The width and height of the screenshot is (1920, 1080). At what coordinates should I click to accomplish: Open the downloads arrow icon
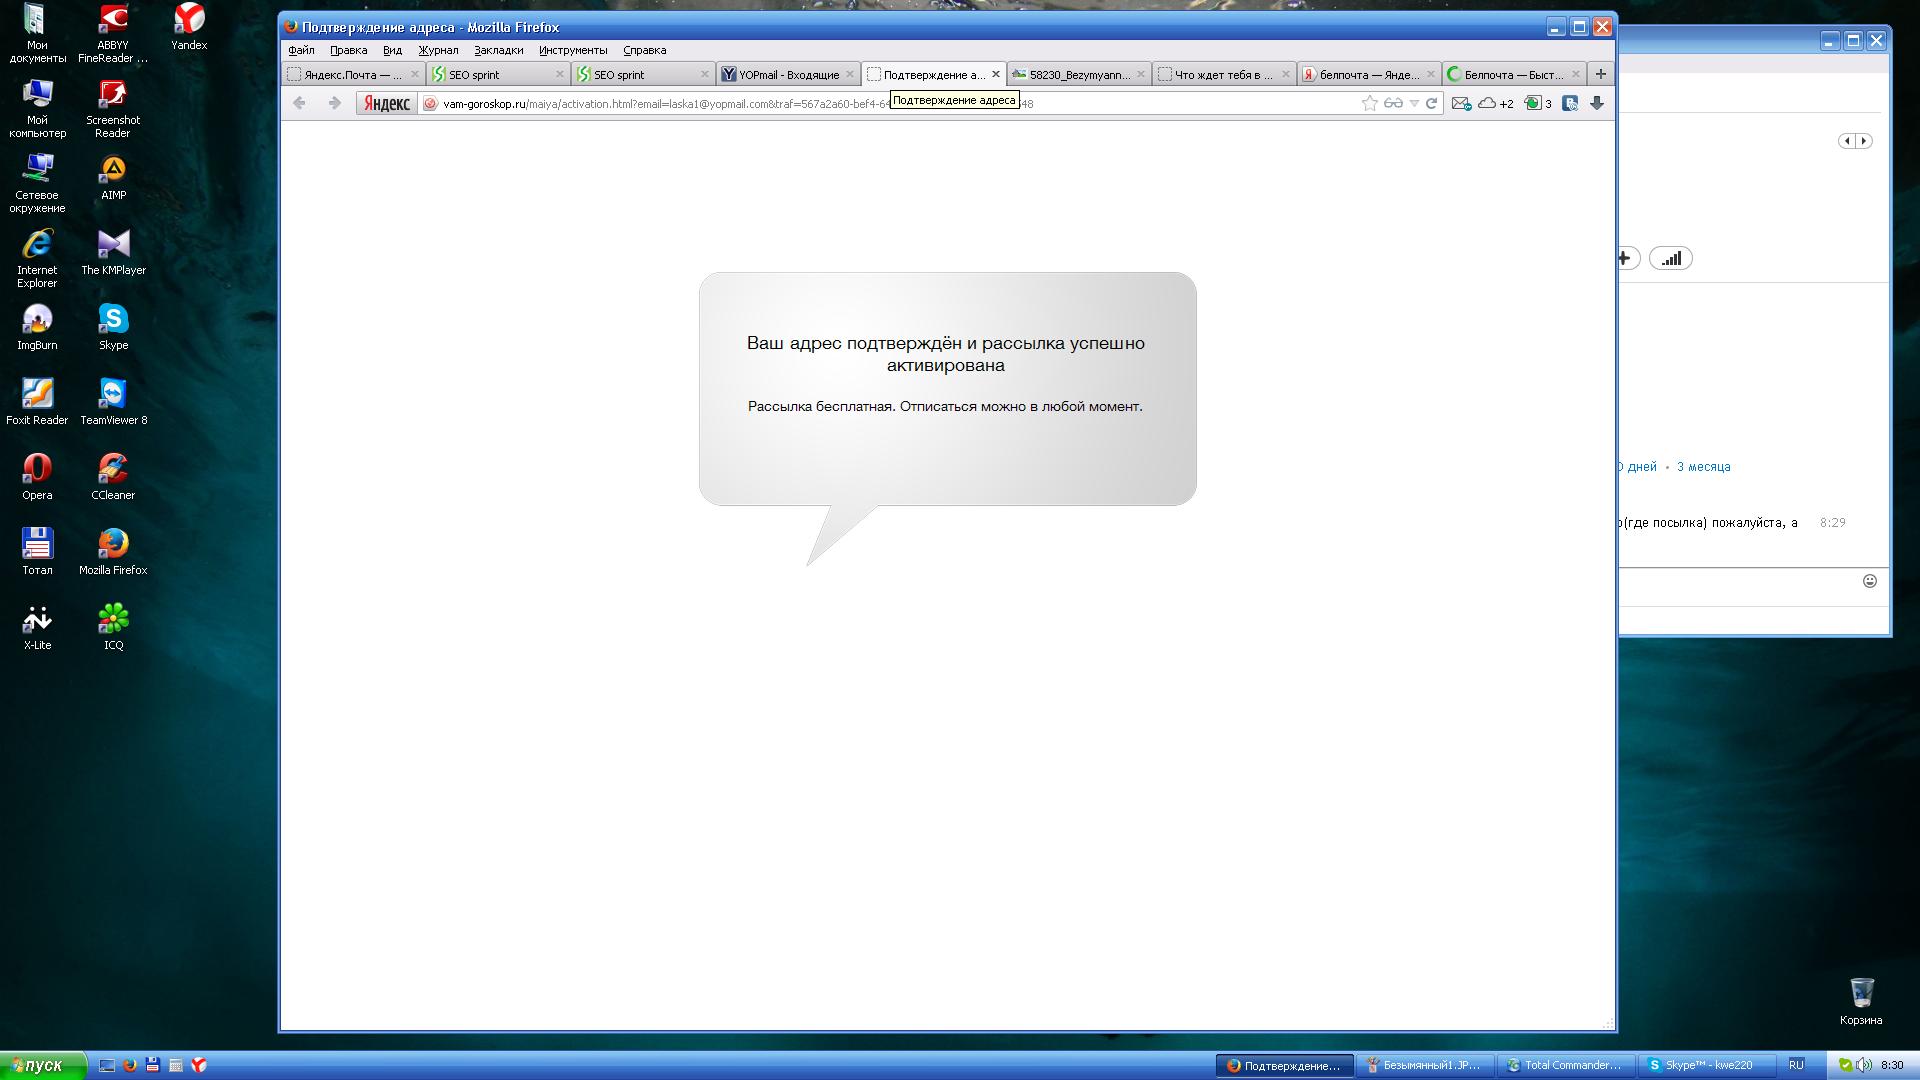click(x=1597, y=103)
